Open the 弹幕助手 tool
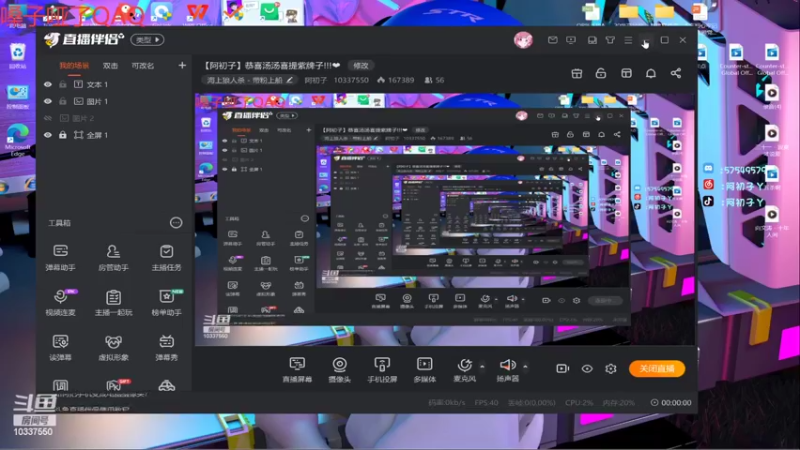 click(61, 257)
